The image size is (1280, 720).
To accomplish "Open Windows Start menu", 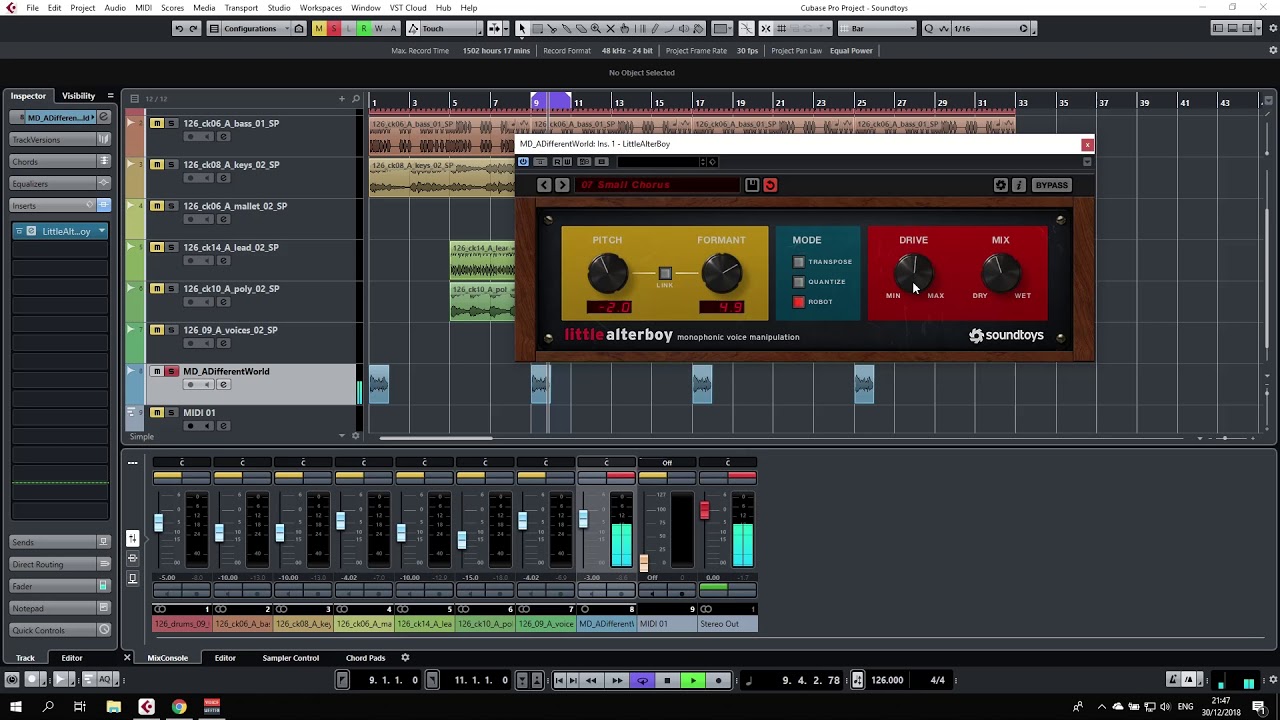I will coord(15,707).
